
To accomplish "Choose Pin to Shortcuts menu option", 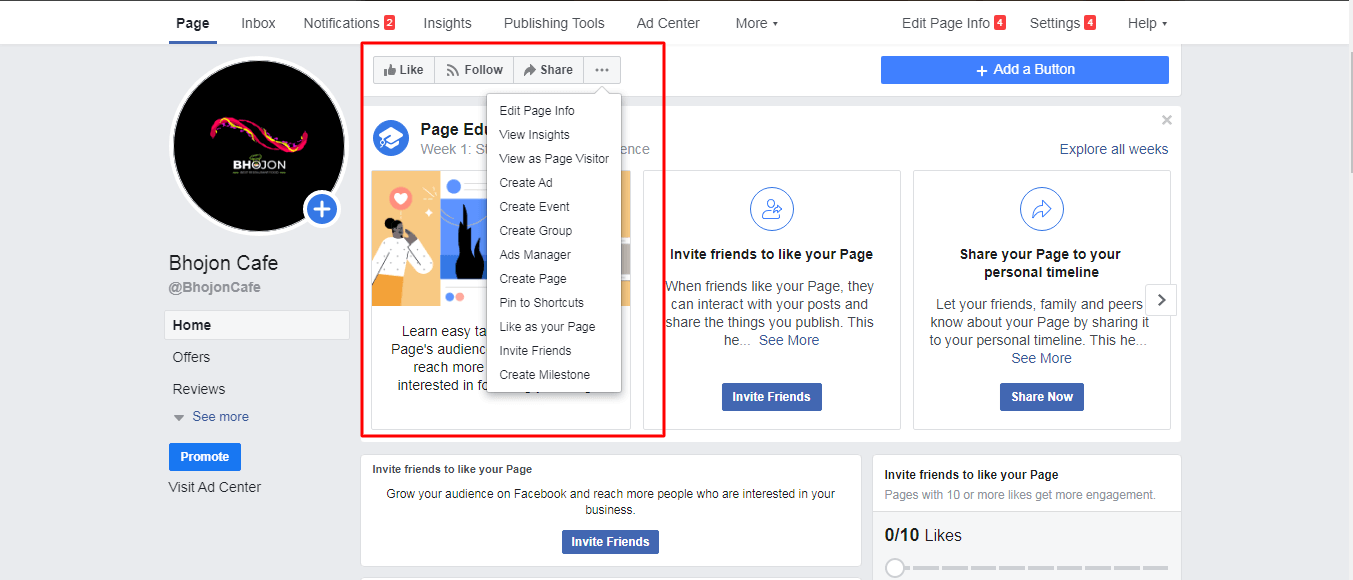I will tap(541, 302).
